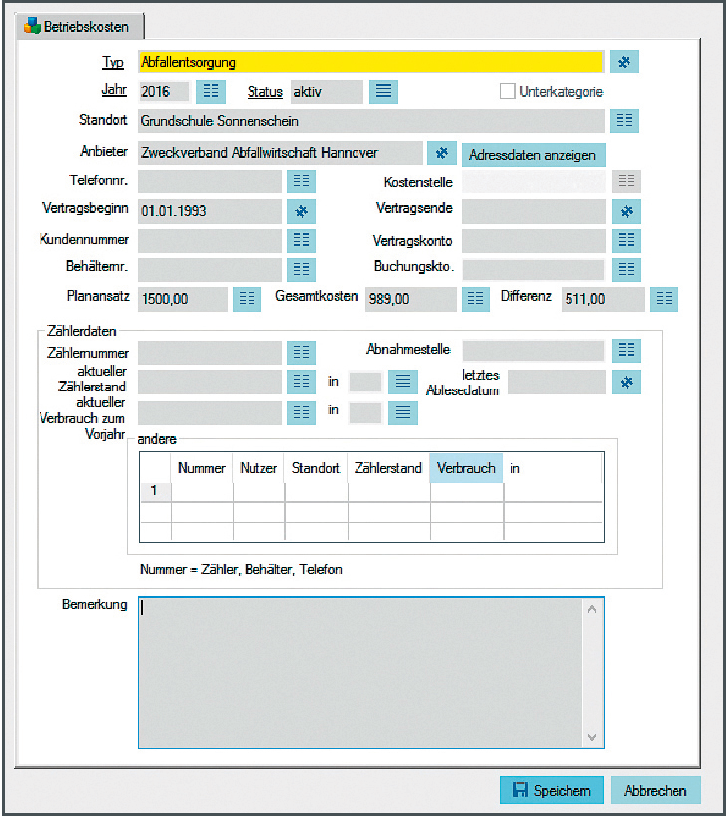Open the list selector for Abnahmestelle
The width and height of the screenshot is (727, 816).
tap(626, 351)
